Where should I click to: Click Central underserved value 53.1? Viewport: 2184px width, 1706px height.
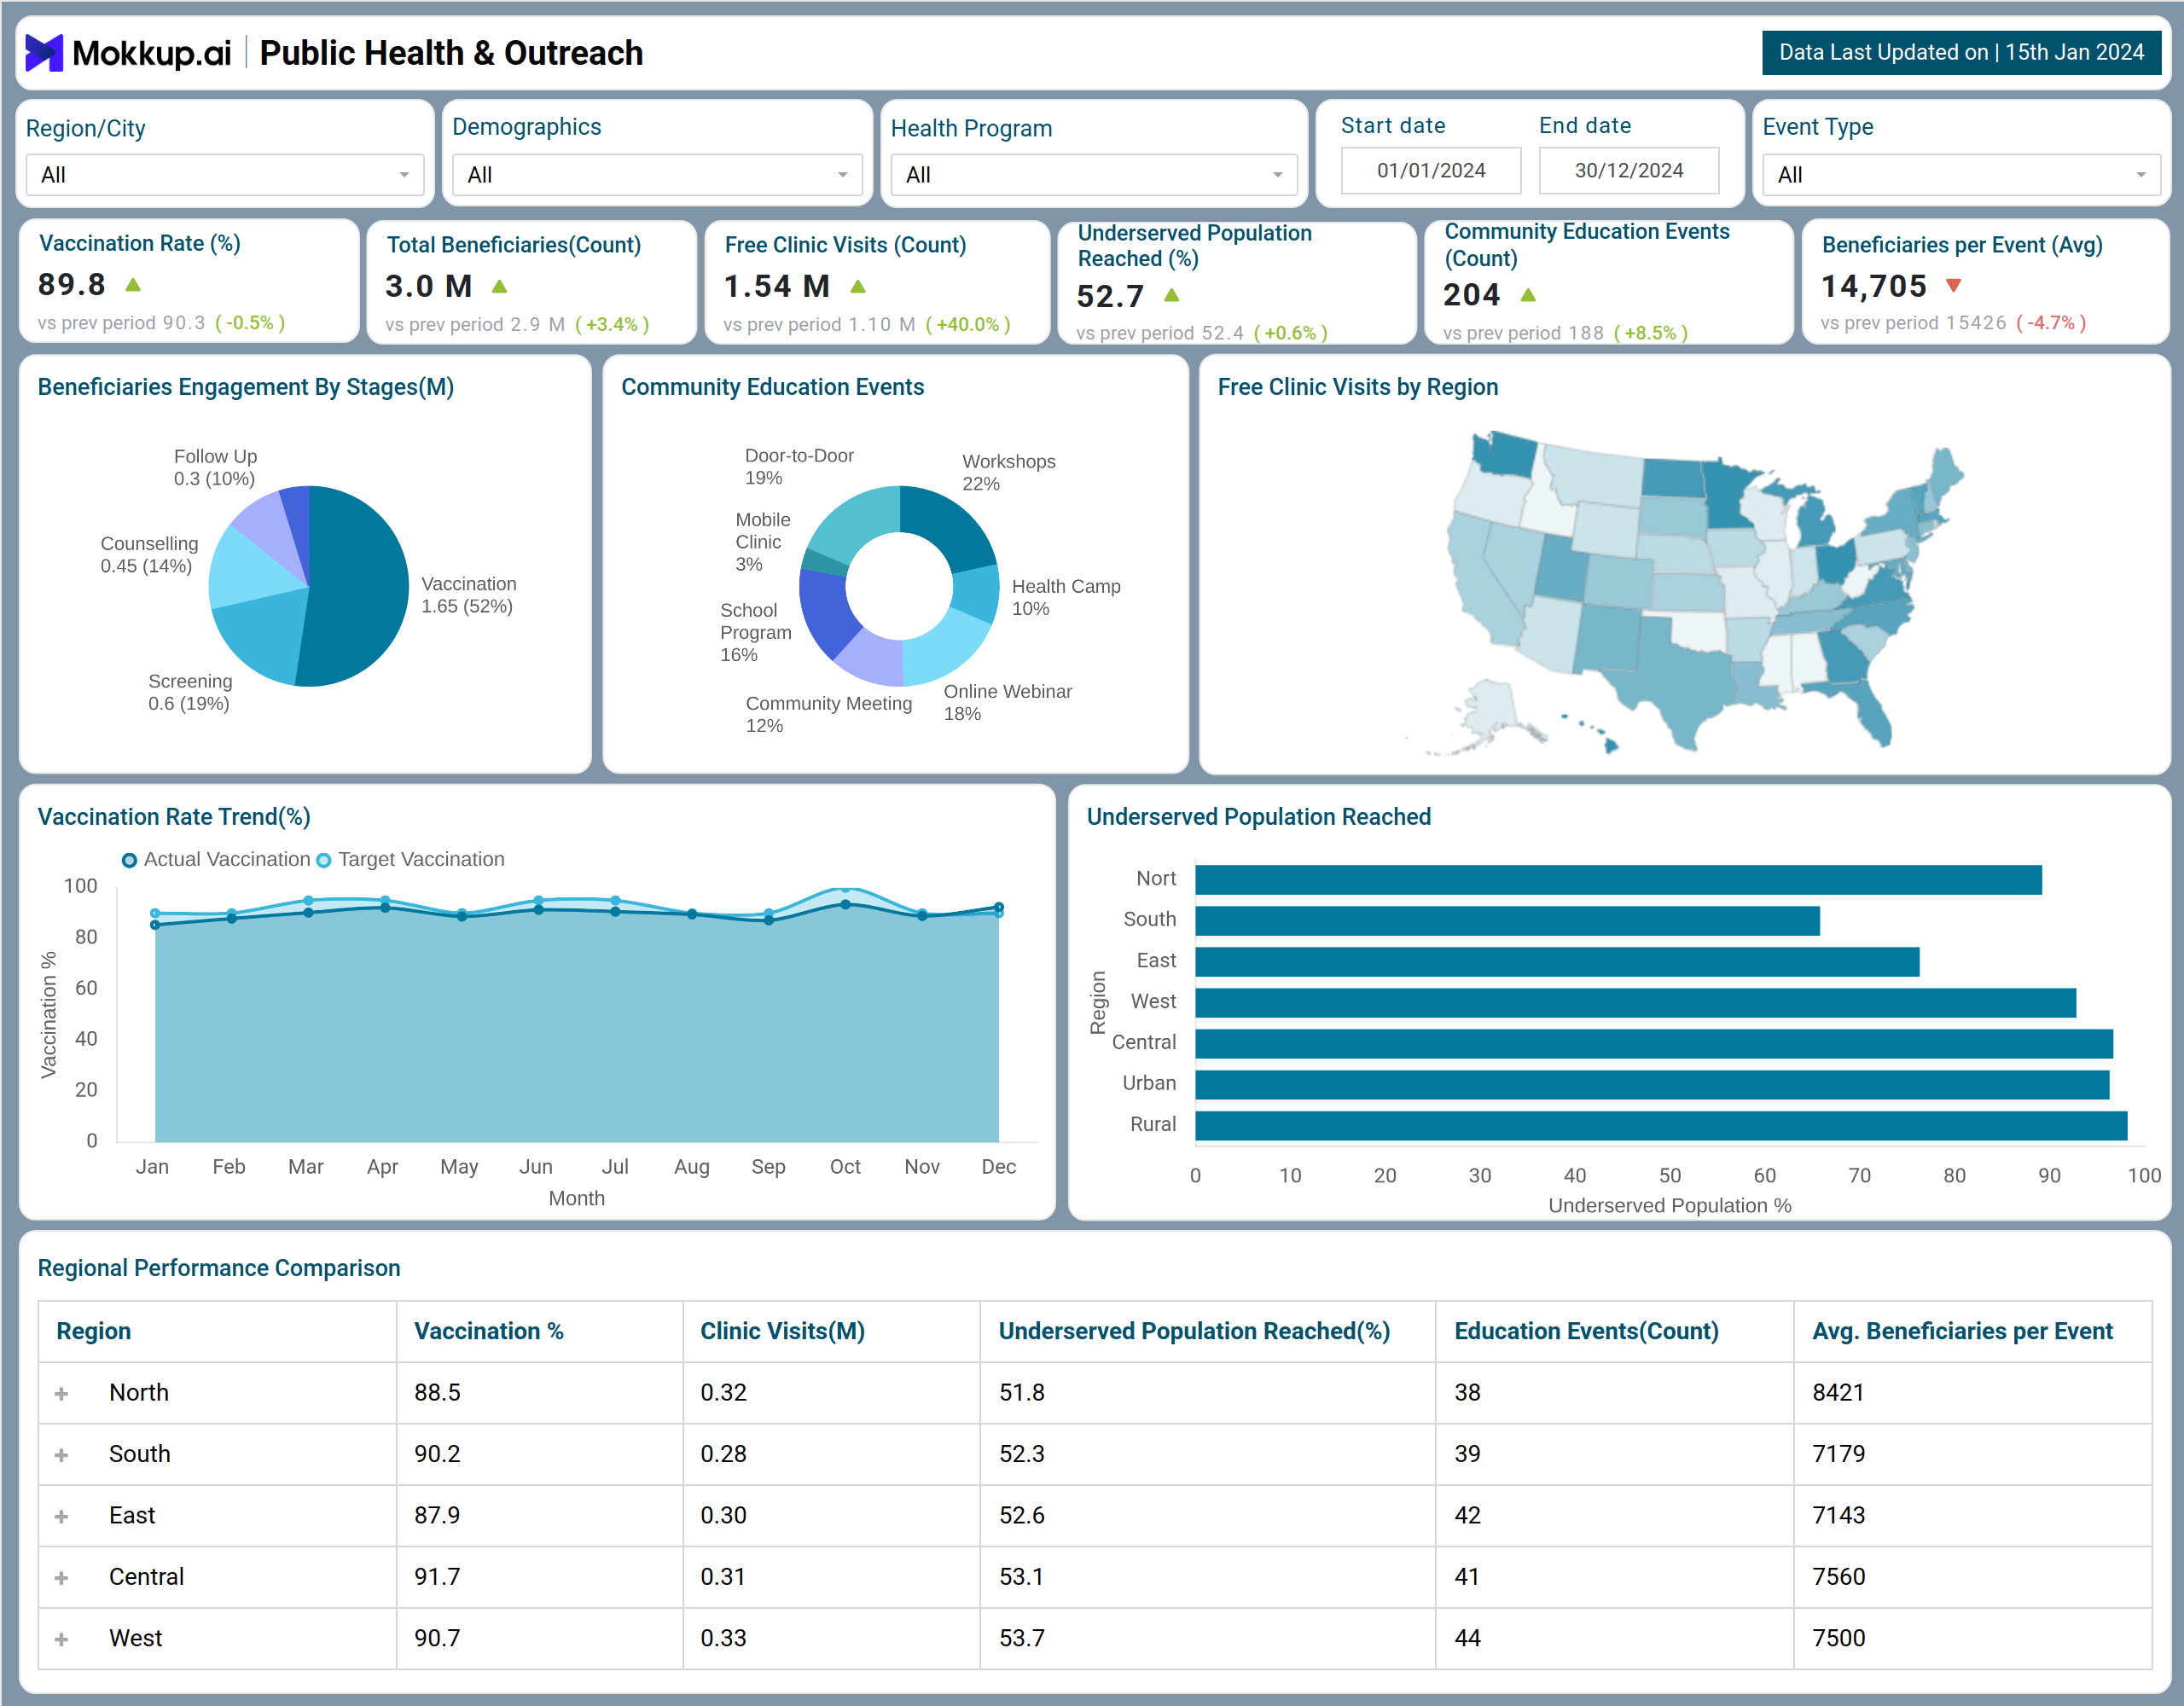[x=1021, y=1578]
